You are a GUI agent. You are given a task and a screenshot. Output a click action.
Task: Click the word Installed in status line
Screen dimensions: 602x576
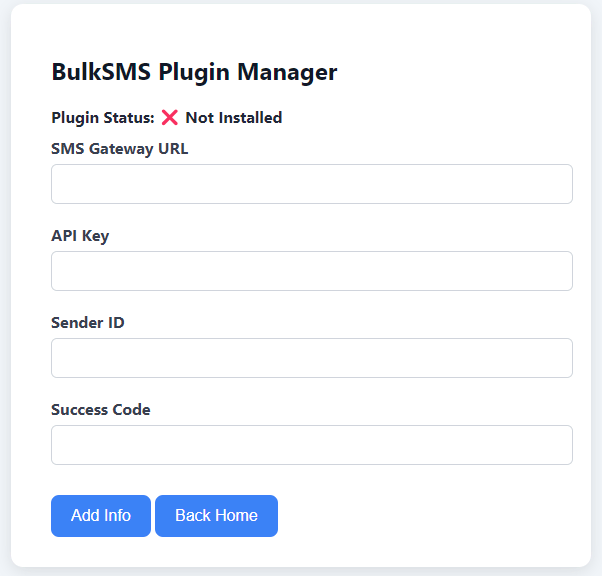click(250, 118)
